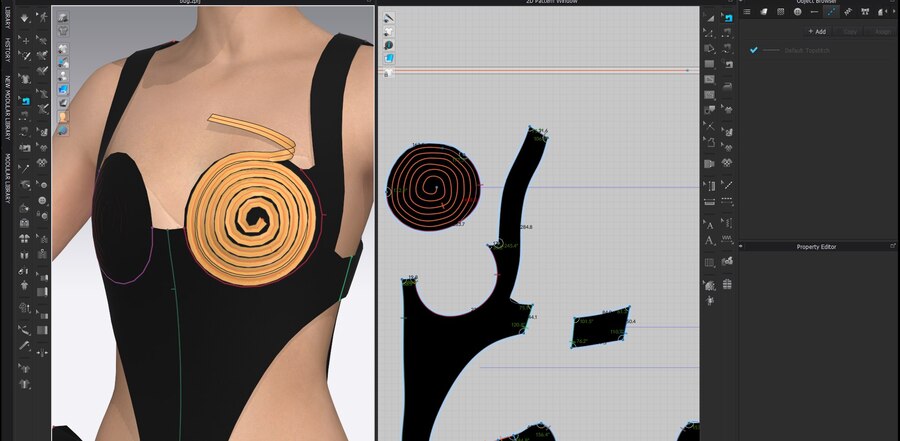Image resolution: width=900 pixels, height=441 pixels.
Task: Click the Copy button in Object Browser
Action: point(849,32)
